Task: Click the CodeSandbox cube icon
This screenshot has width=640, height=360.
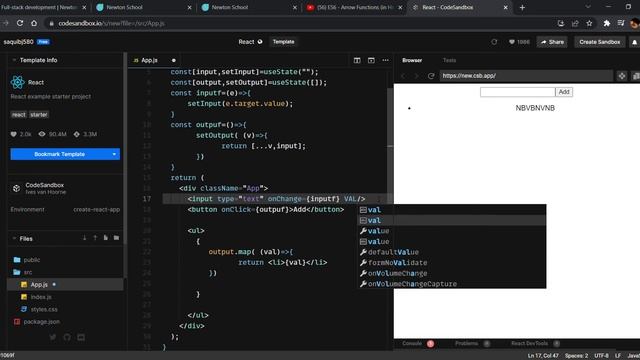Action: coord(16,188)
